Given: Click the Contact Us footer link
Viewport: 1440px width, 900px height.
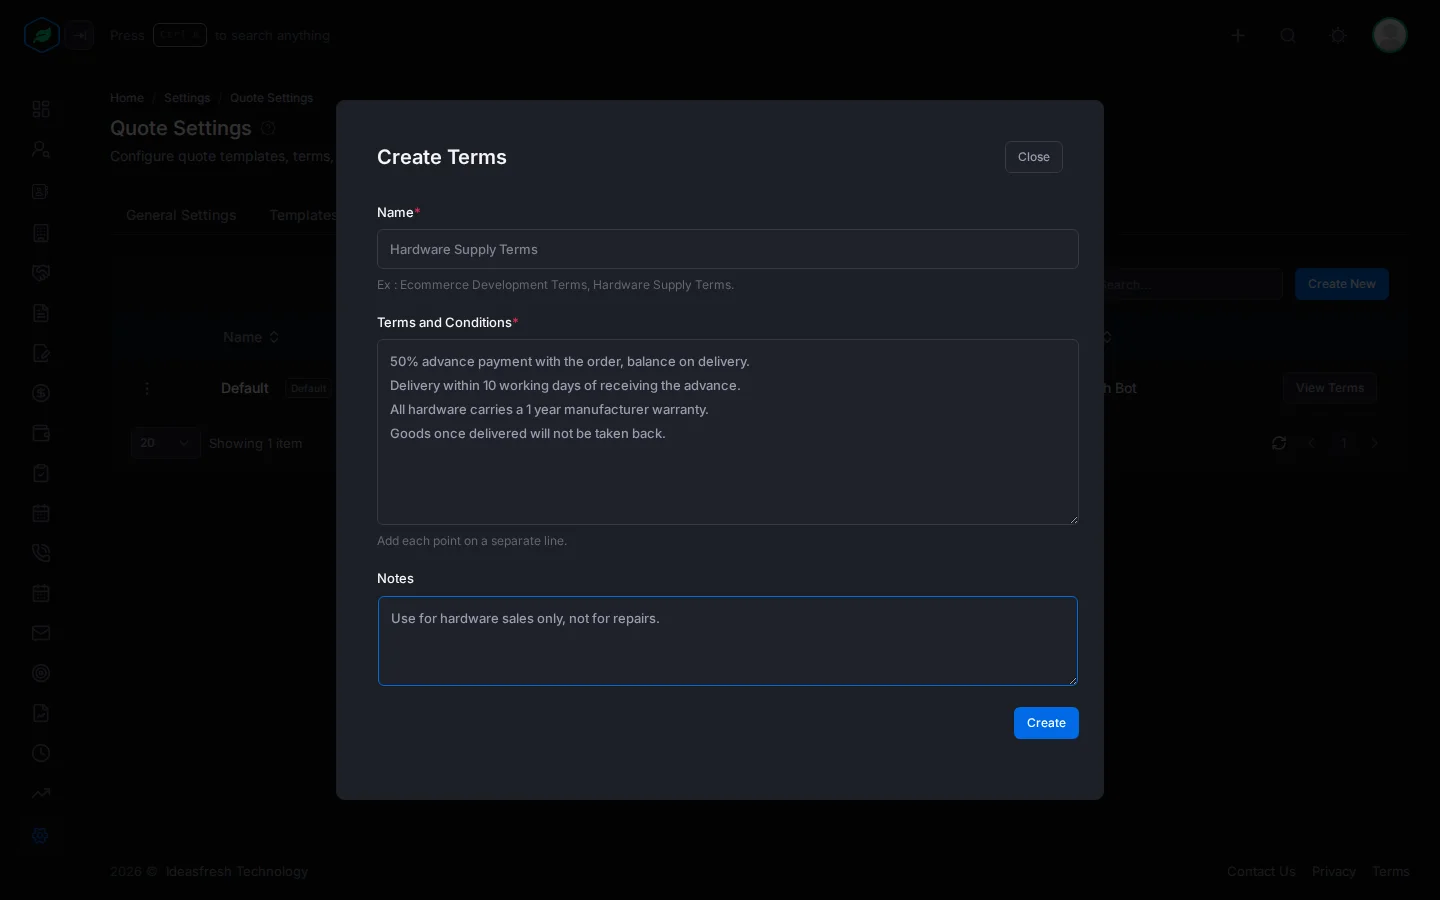Looking at the screenshot, I should 1261,872.
